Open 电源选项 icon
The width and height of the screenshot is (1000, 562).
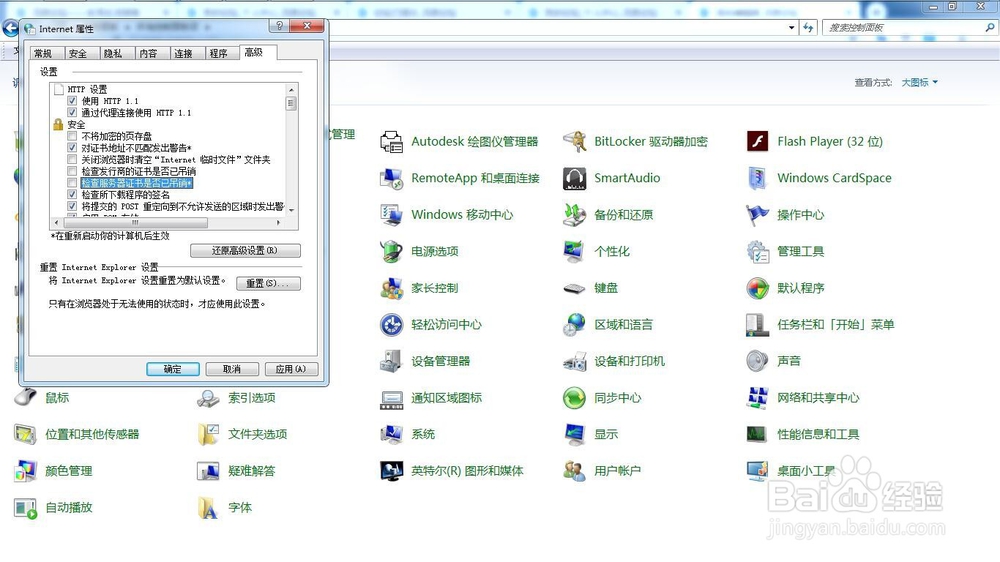pyautogui.click(x=391, y=251)
